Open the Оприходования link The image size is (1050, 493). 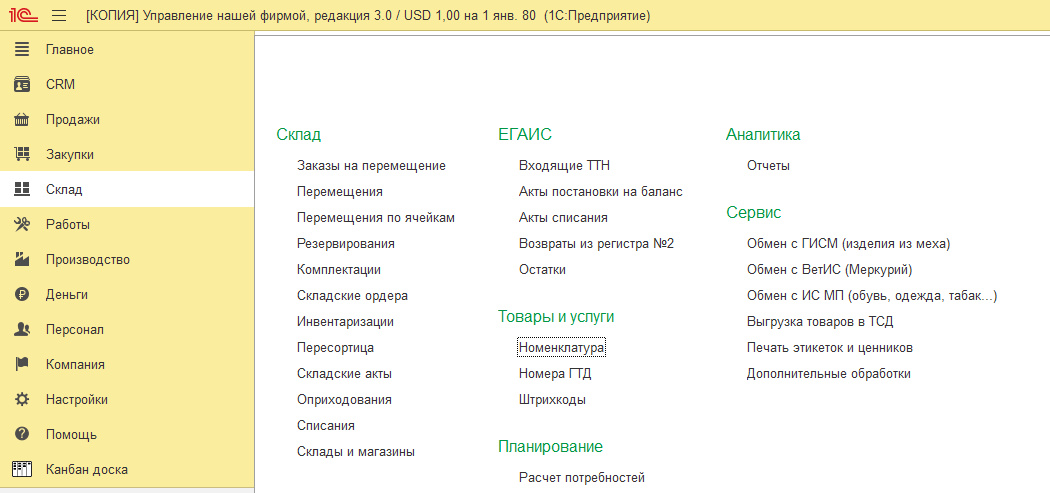(344, 400)
